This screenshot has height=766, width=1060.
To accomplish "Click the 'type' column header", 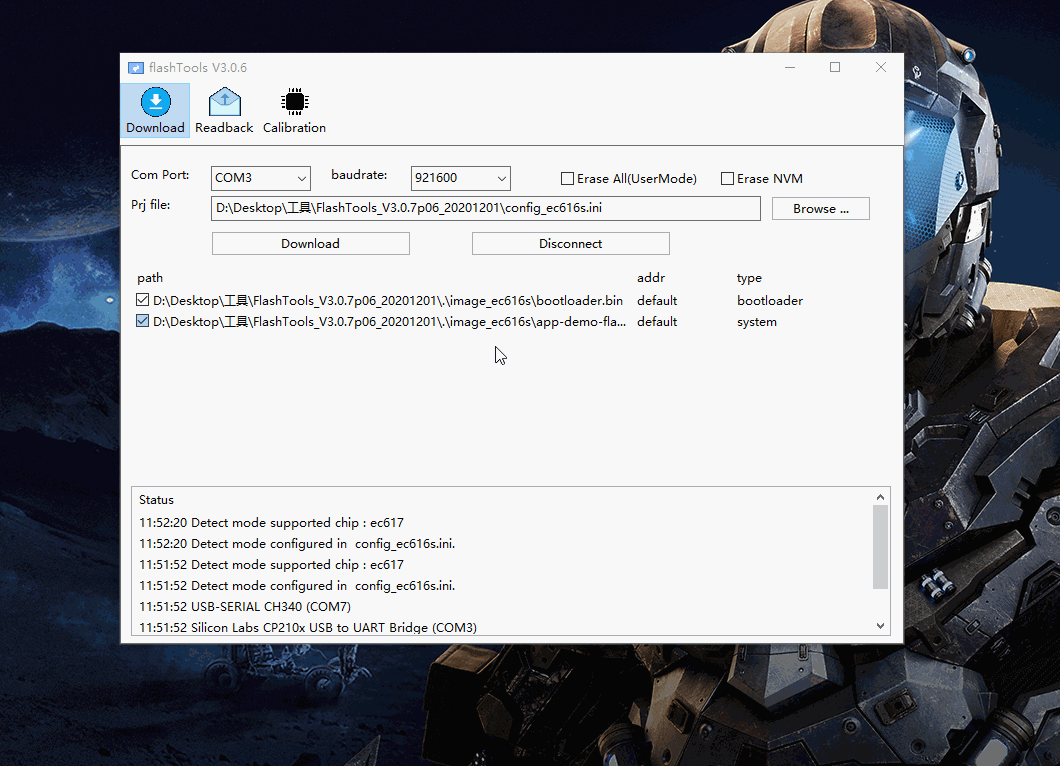I will pyautogui.click(x=749, y=278).
